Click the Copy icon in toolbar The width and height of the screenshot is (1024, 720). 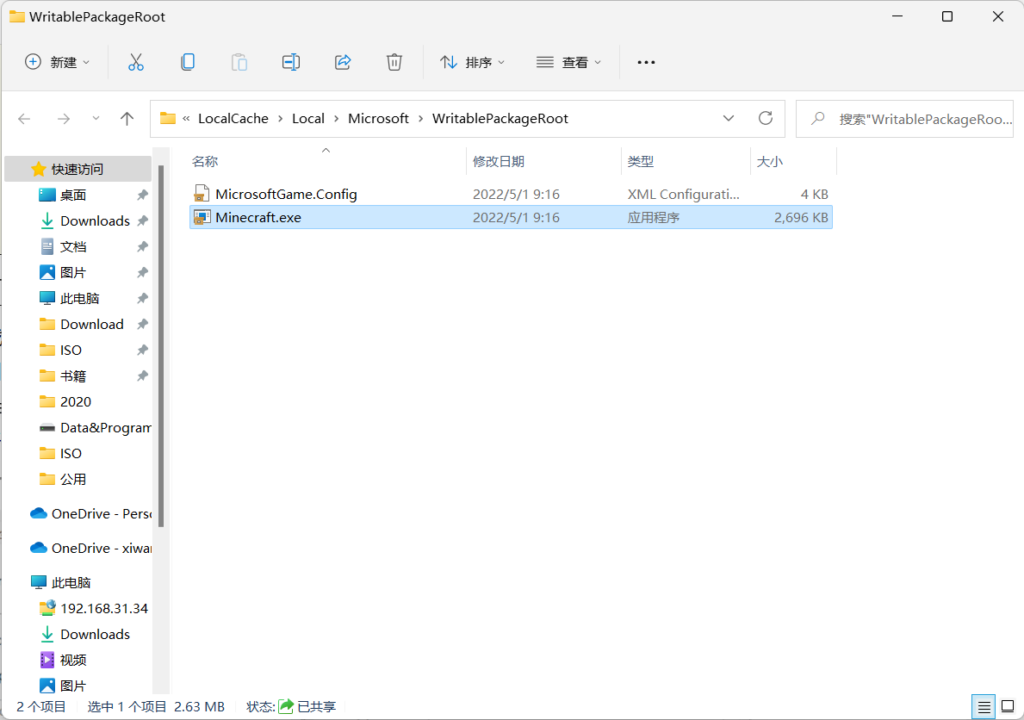coord(187,62)
